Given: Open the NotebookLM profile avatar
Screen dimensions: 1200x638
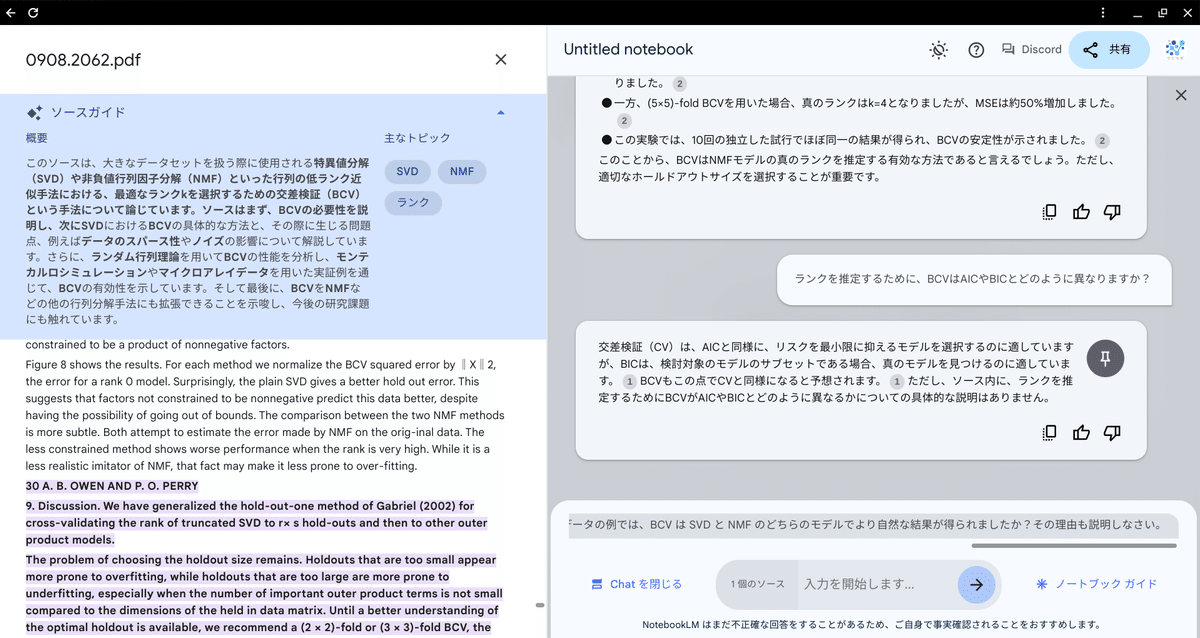Looking at the screenshot, I should 1173,48.
